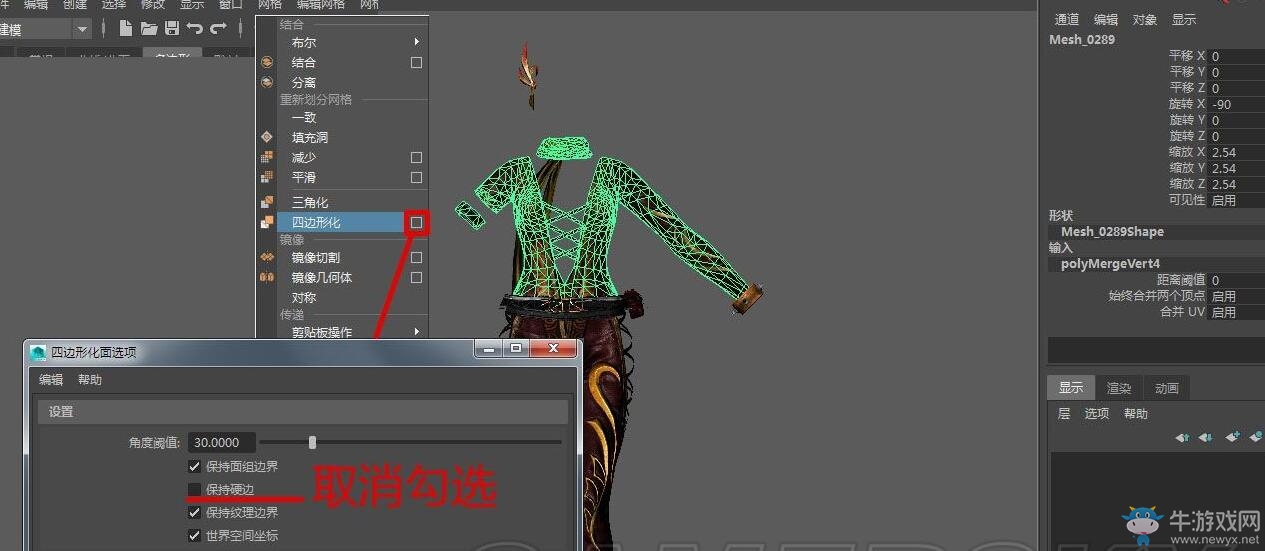Image resolution: width=1265 pixels, height=551 pixels.
Task: Click the Open Scene folder icon
Action: coord(149,28)
